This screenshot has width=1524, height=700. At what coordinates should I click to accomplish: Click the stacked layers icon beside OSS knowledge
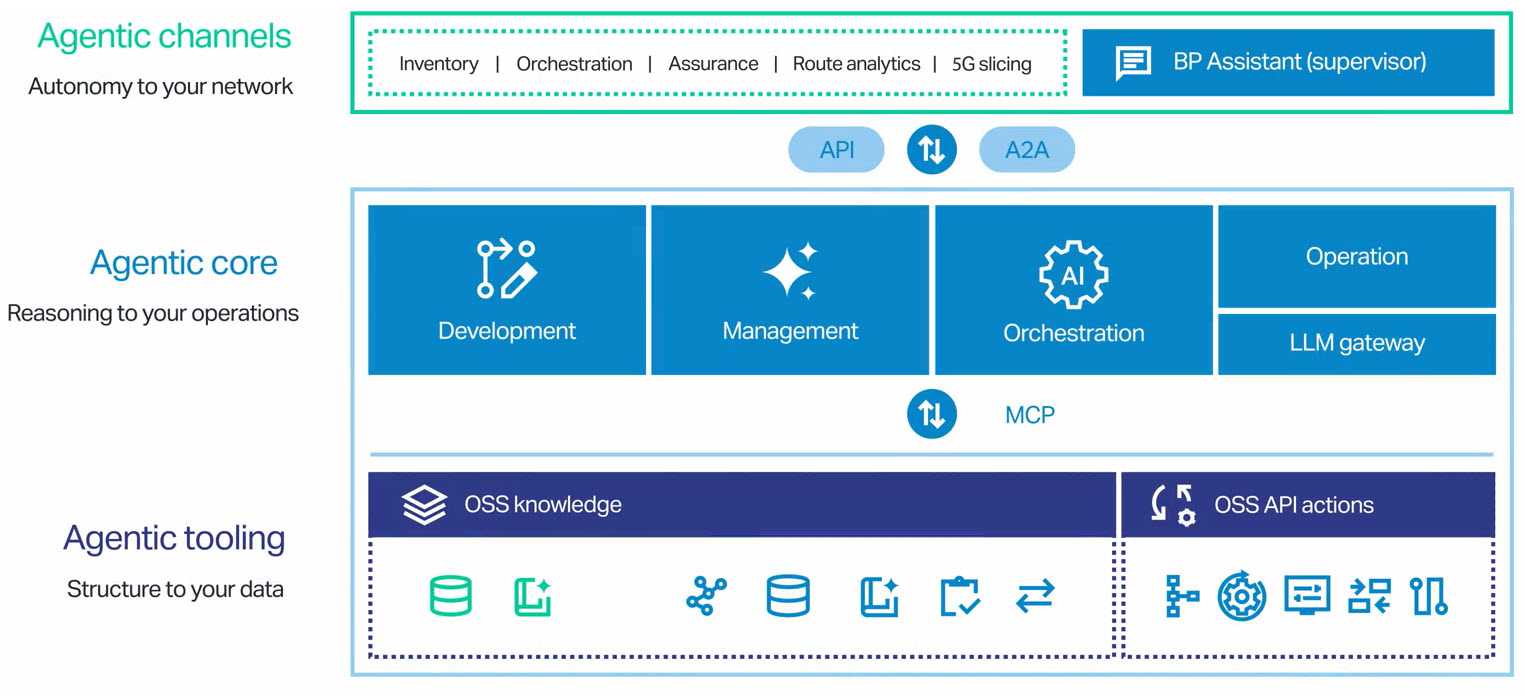[424, 505]
